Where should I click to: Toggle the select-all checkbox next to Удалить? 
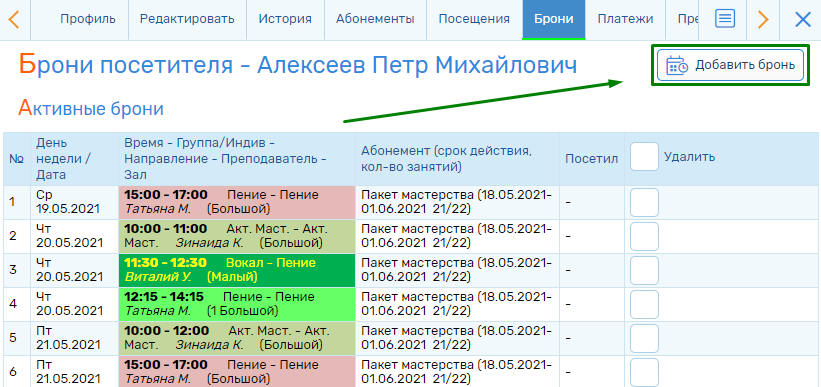pos(644,157)
